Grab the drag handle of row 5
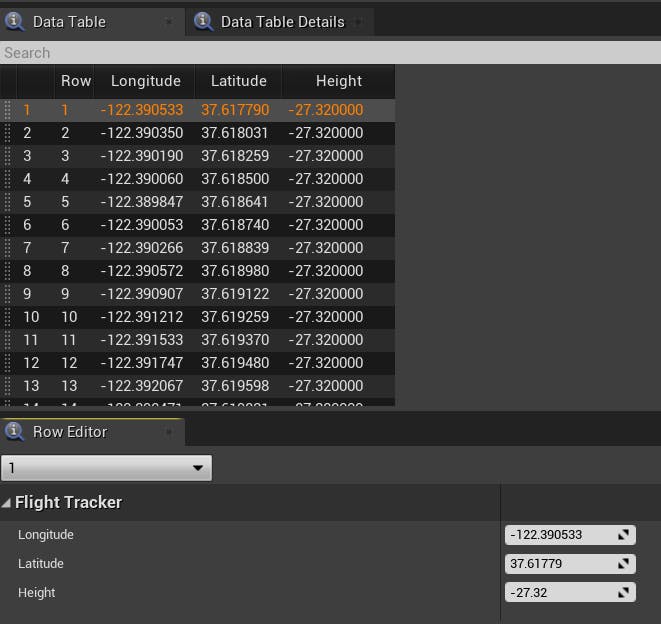661x624 pixels. click(x=7, y=202)
